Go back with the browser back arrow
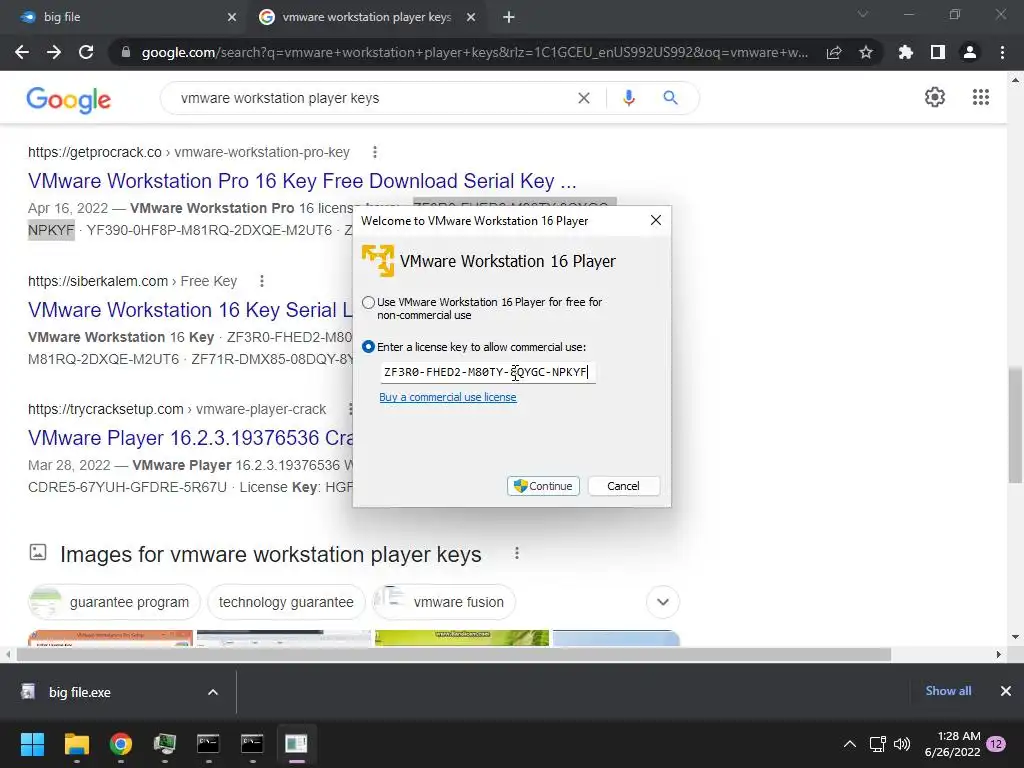This screenshot has width=1024, height=768. coord(22,52)
